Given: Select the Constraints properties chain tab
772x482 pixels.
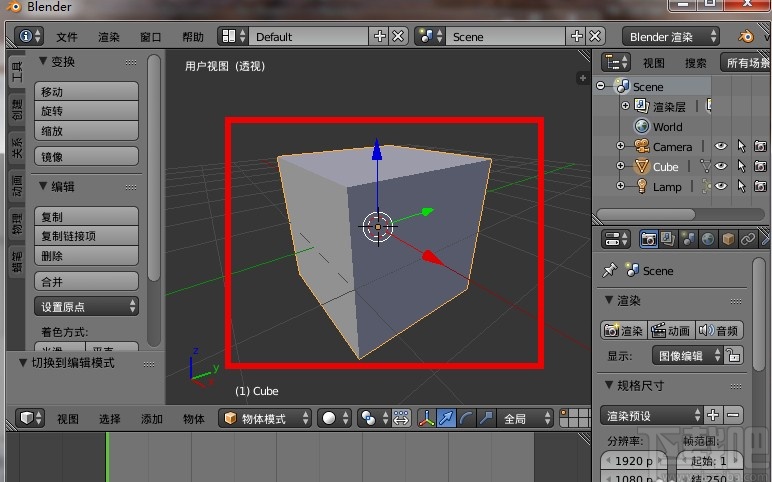Looking at the screenshot, I should point(748,239).
